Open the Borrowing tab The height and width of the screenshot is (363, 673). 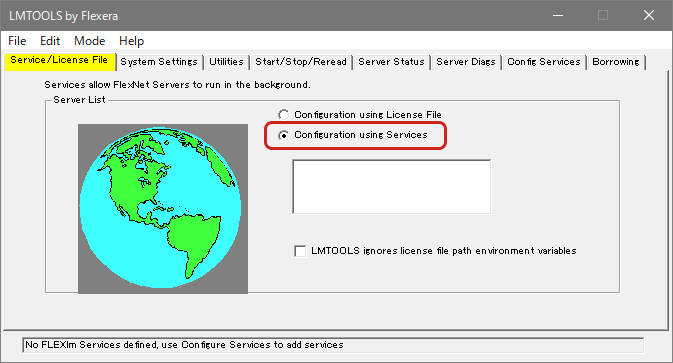click(x=616, y=62)
